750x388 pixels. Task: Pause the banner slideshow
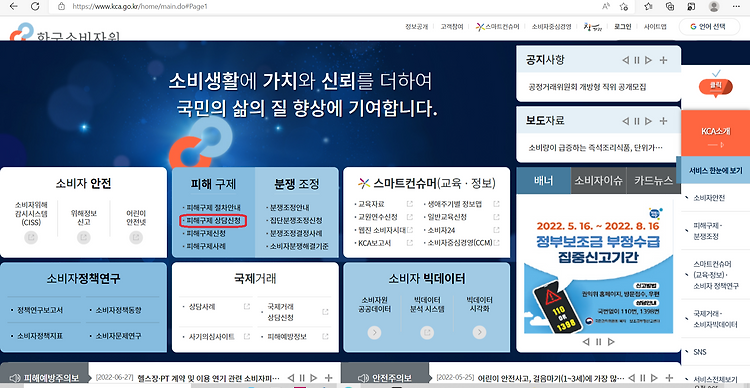(x=598, y=342)
